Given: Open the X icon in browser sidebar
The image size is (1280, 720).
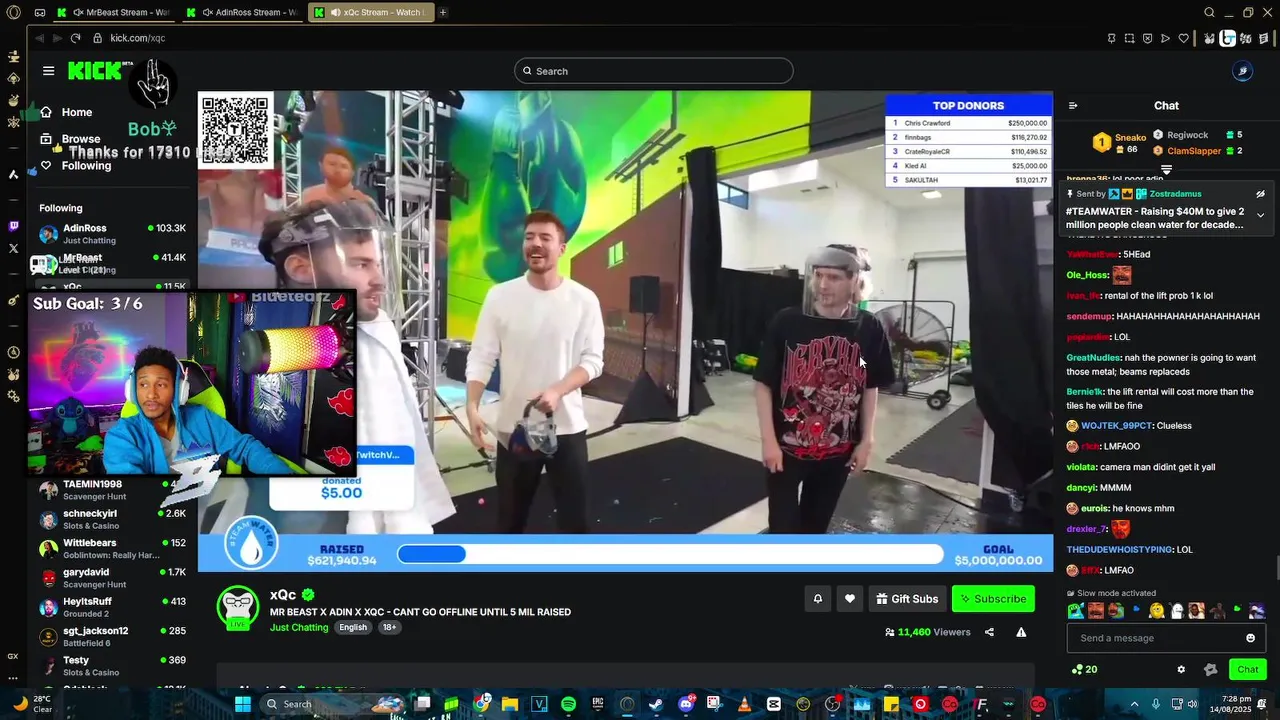Looking at the screenshot, I should point(13,248).
